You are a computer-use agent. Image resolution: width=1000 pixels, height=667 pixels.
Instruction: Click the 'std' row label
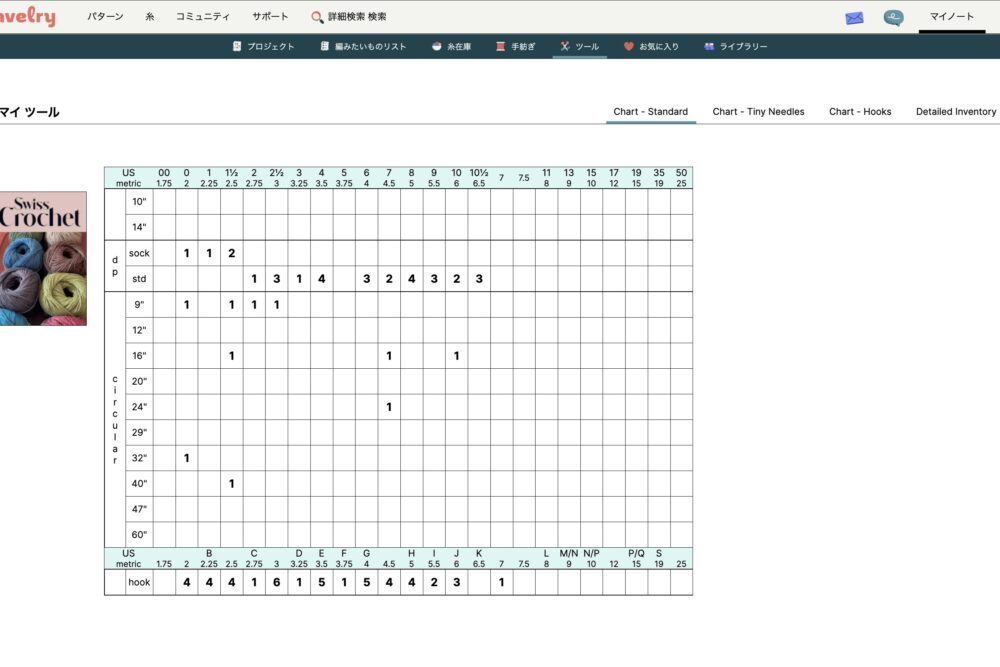pos(139,279)
